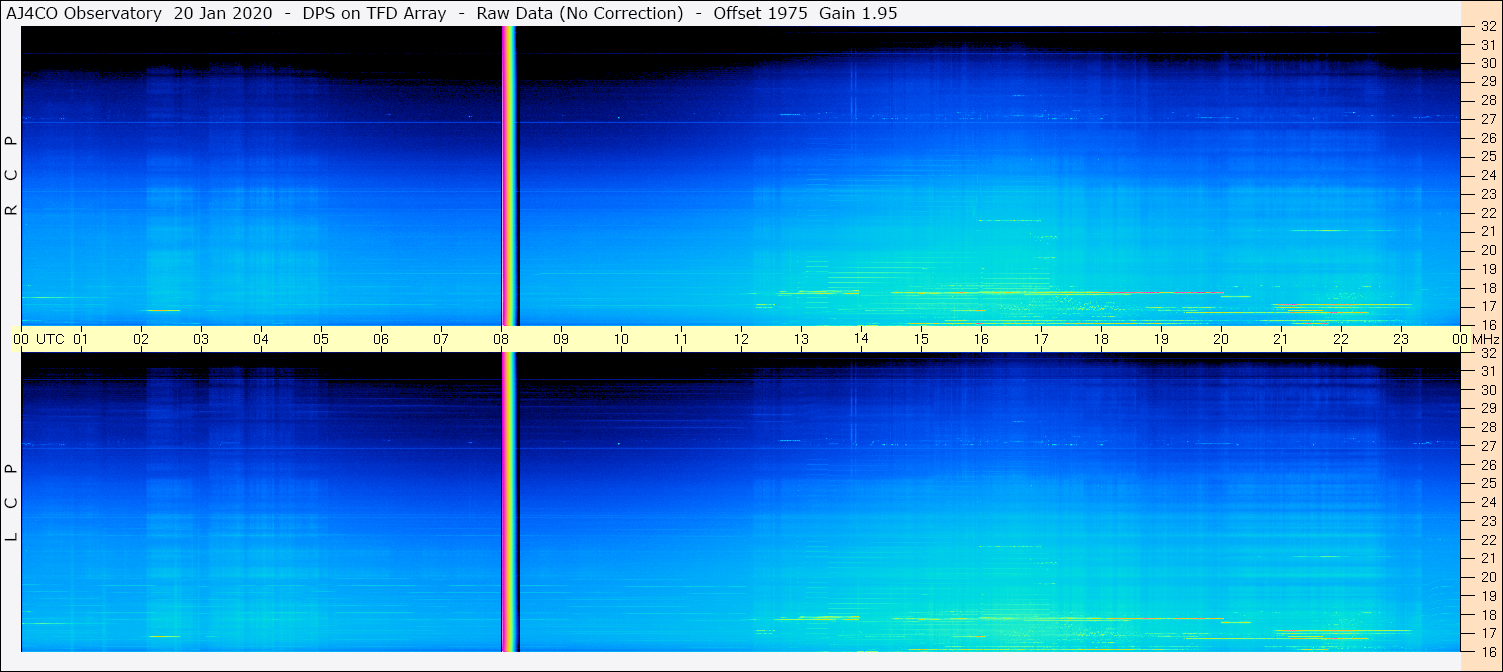Screen dimensions: 1503x672
Task: Click the rainbow calibration stripe in LCP panel
Action: point(509,502)
